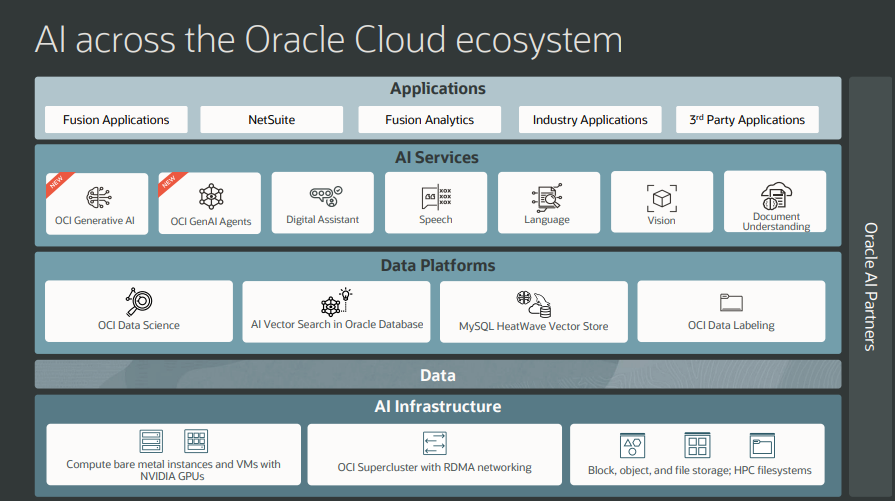
Task: Click the OCI Generative AI brain-circuit icon
Action: (99, 197)
